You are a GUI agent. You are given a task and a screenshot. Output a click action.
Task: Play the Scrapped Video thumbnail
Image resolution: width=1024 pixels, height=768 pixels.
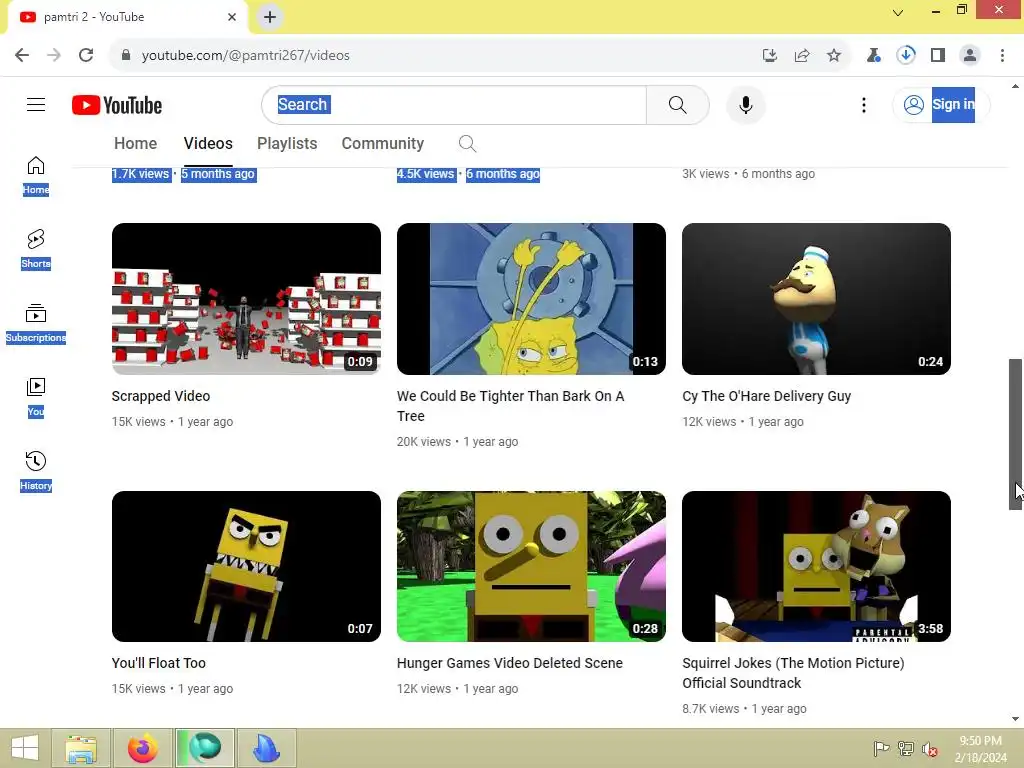point(246,298)
